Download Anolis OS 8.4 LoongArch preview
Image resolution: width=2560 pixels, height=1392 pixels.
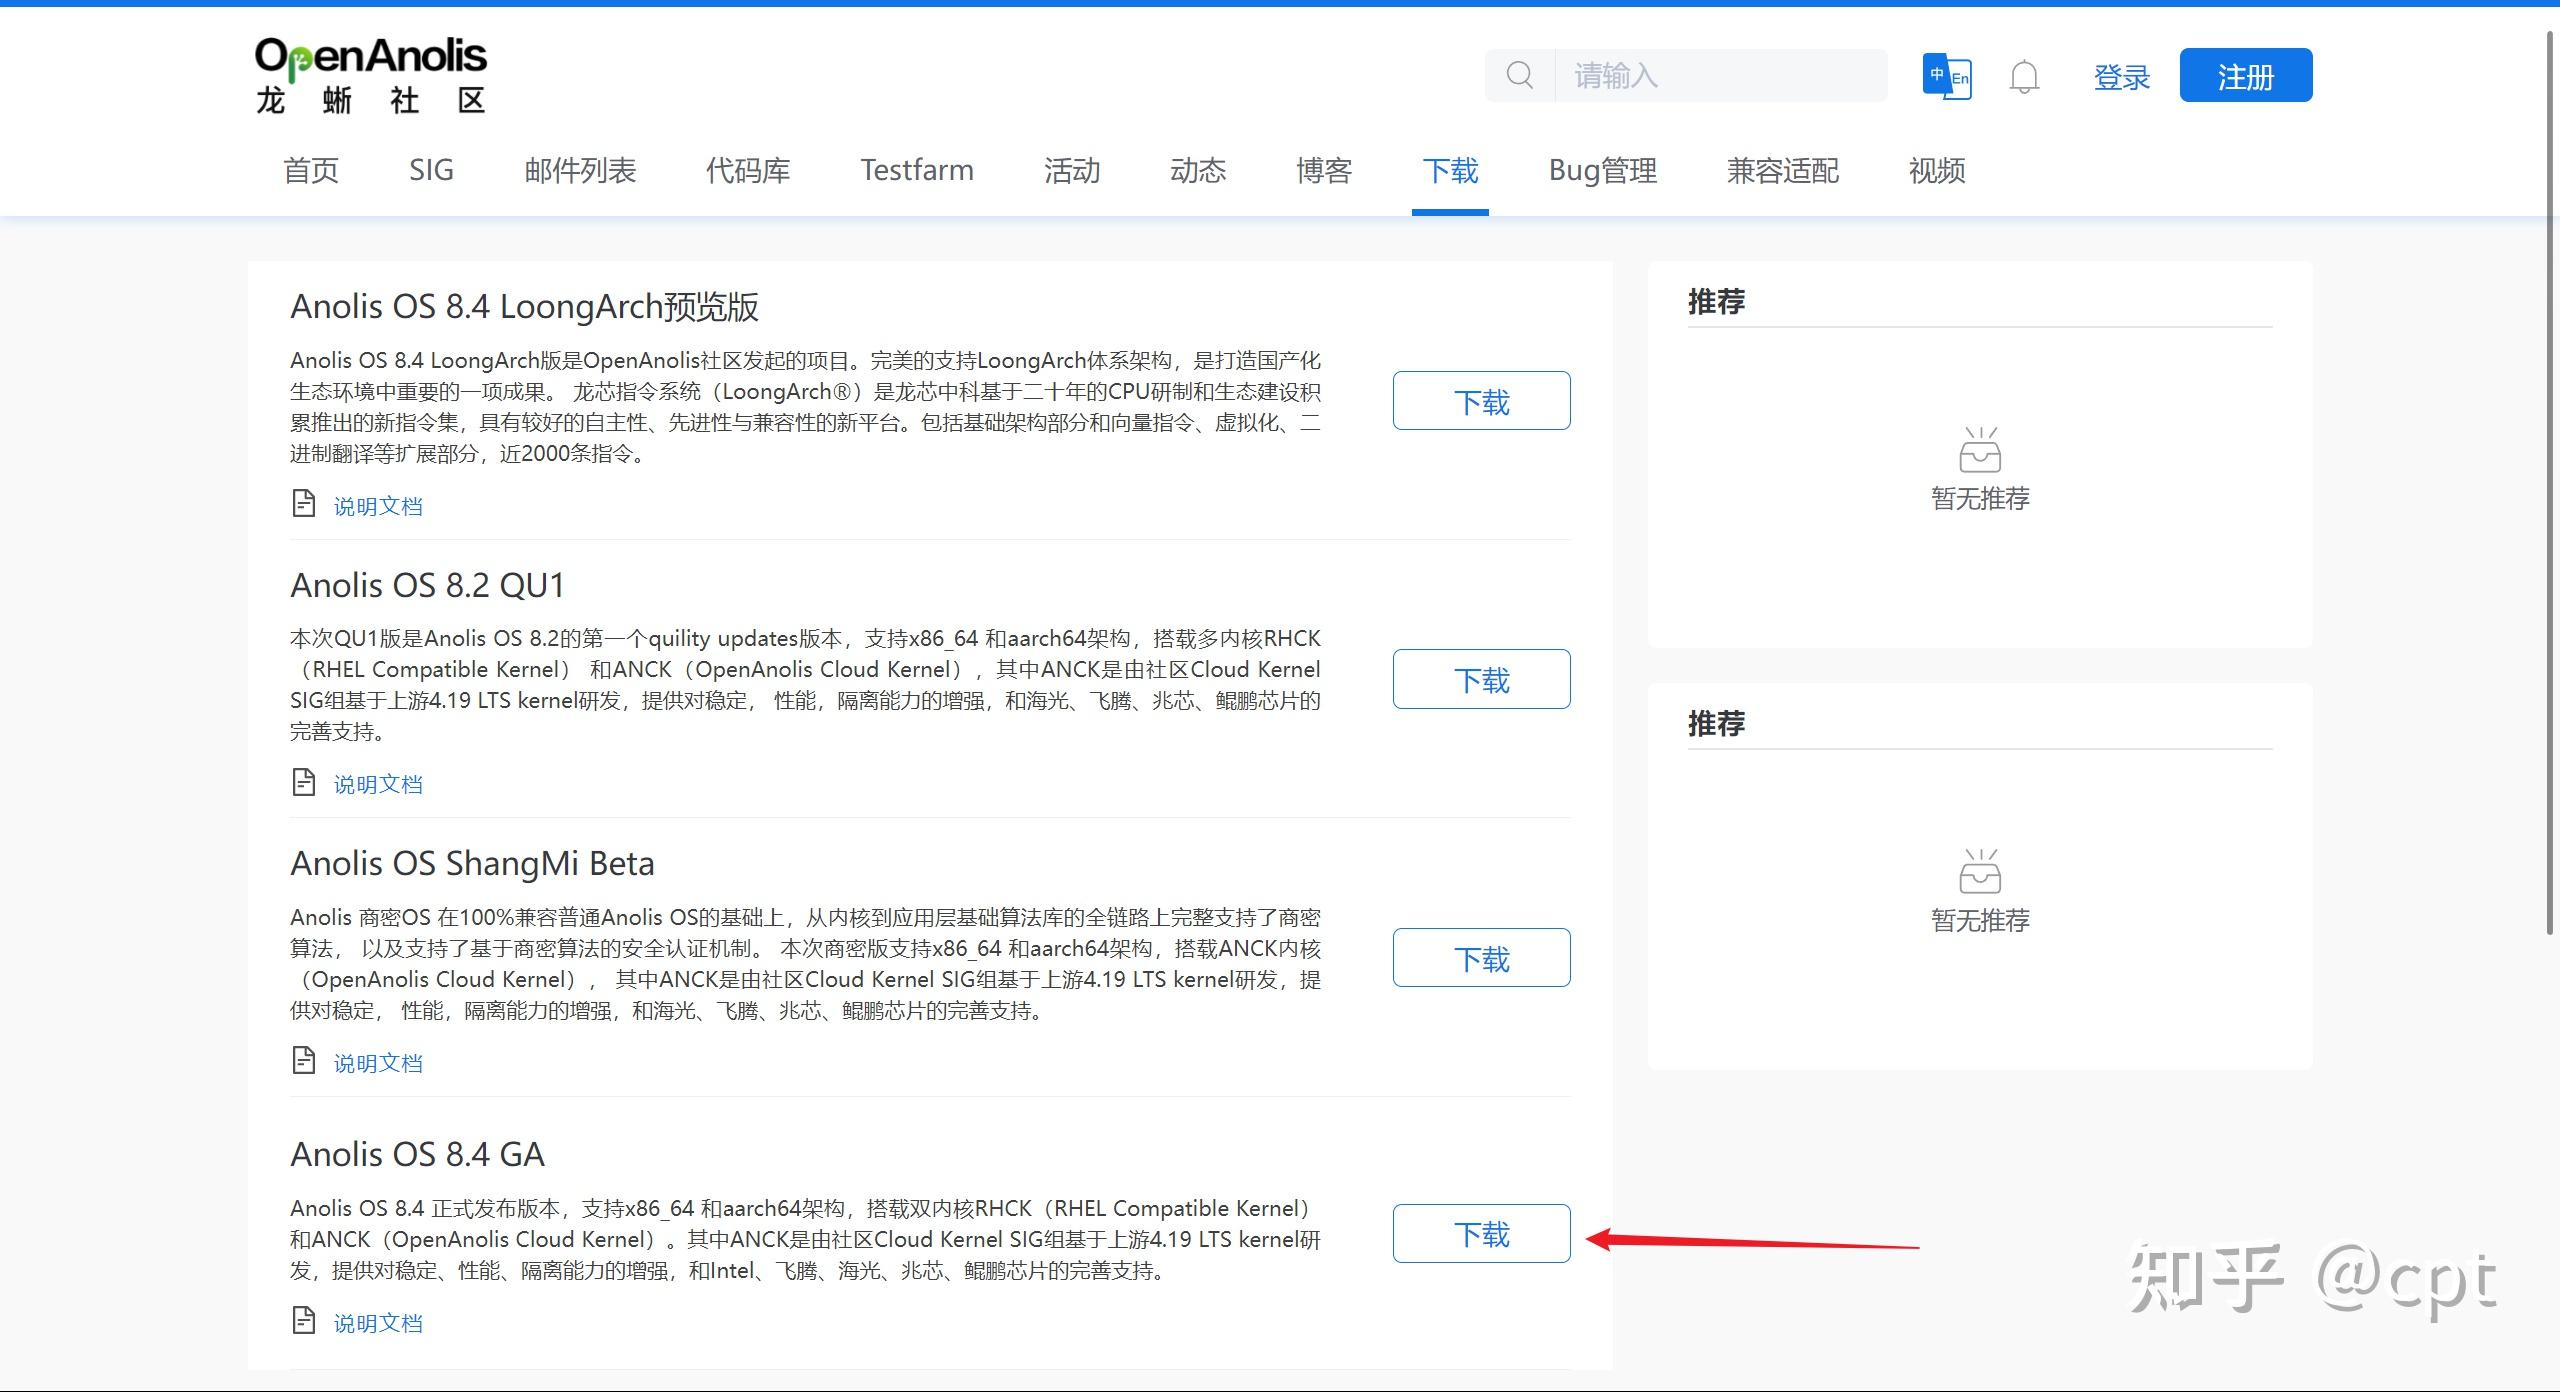pyautogui.click(x=1481, y=401)
